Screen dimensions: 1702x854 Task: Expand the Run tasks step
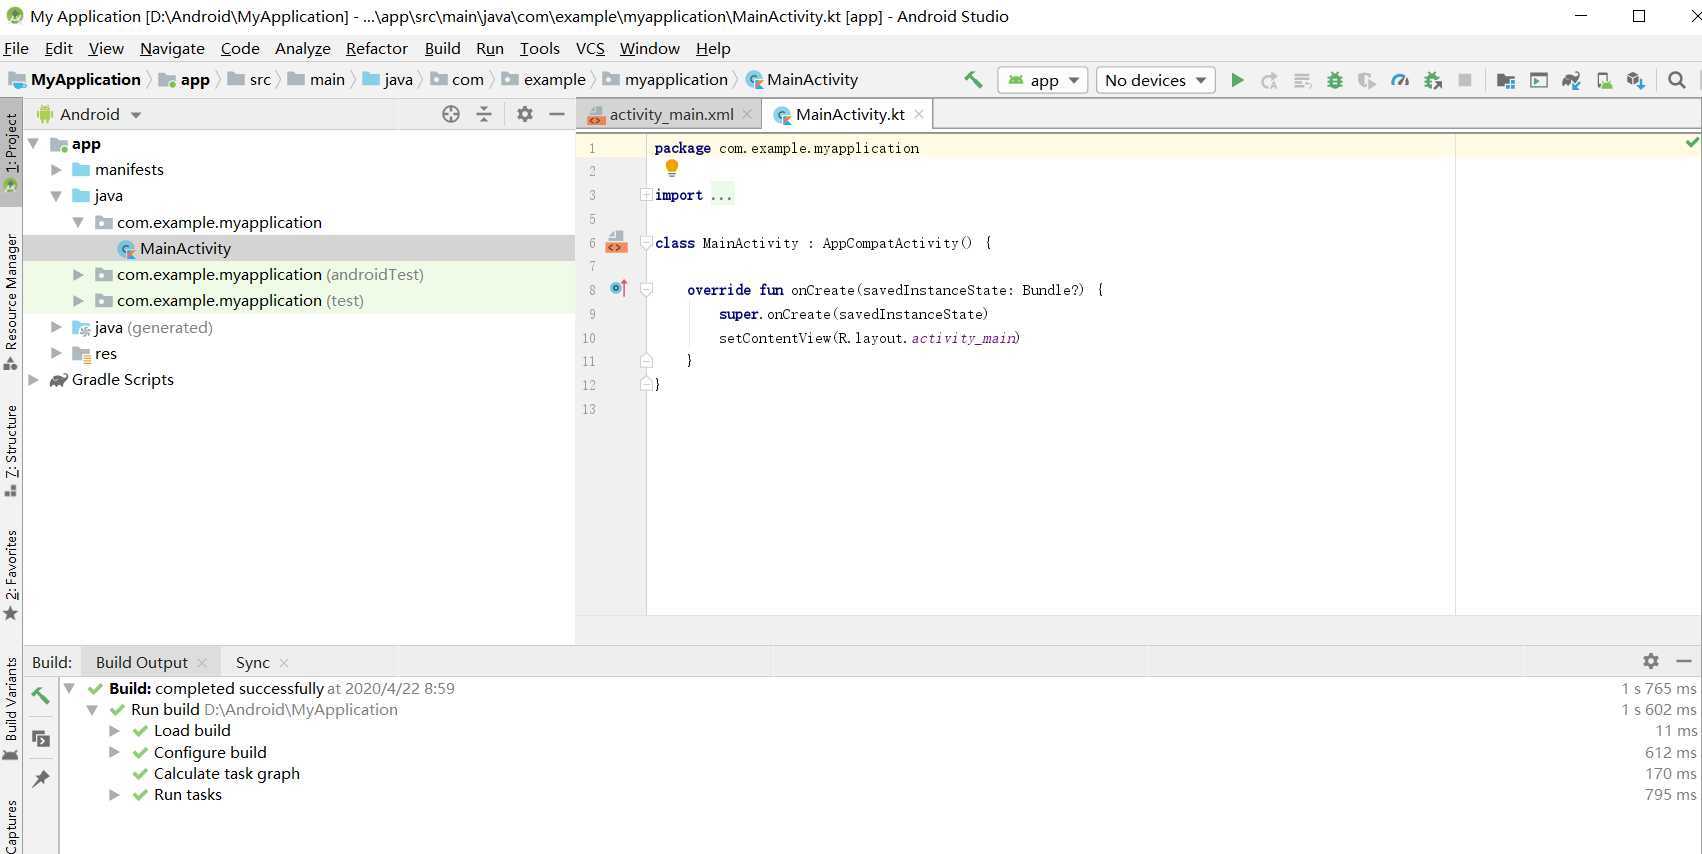(x=114, y=794)
